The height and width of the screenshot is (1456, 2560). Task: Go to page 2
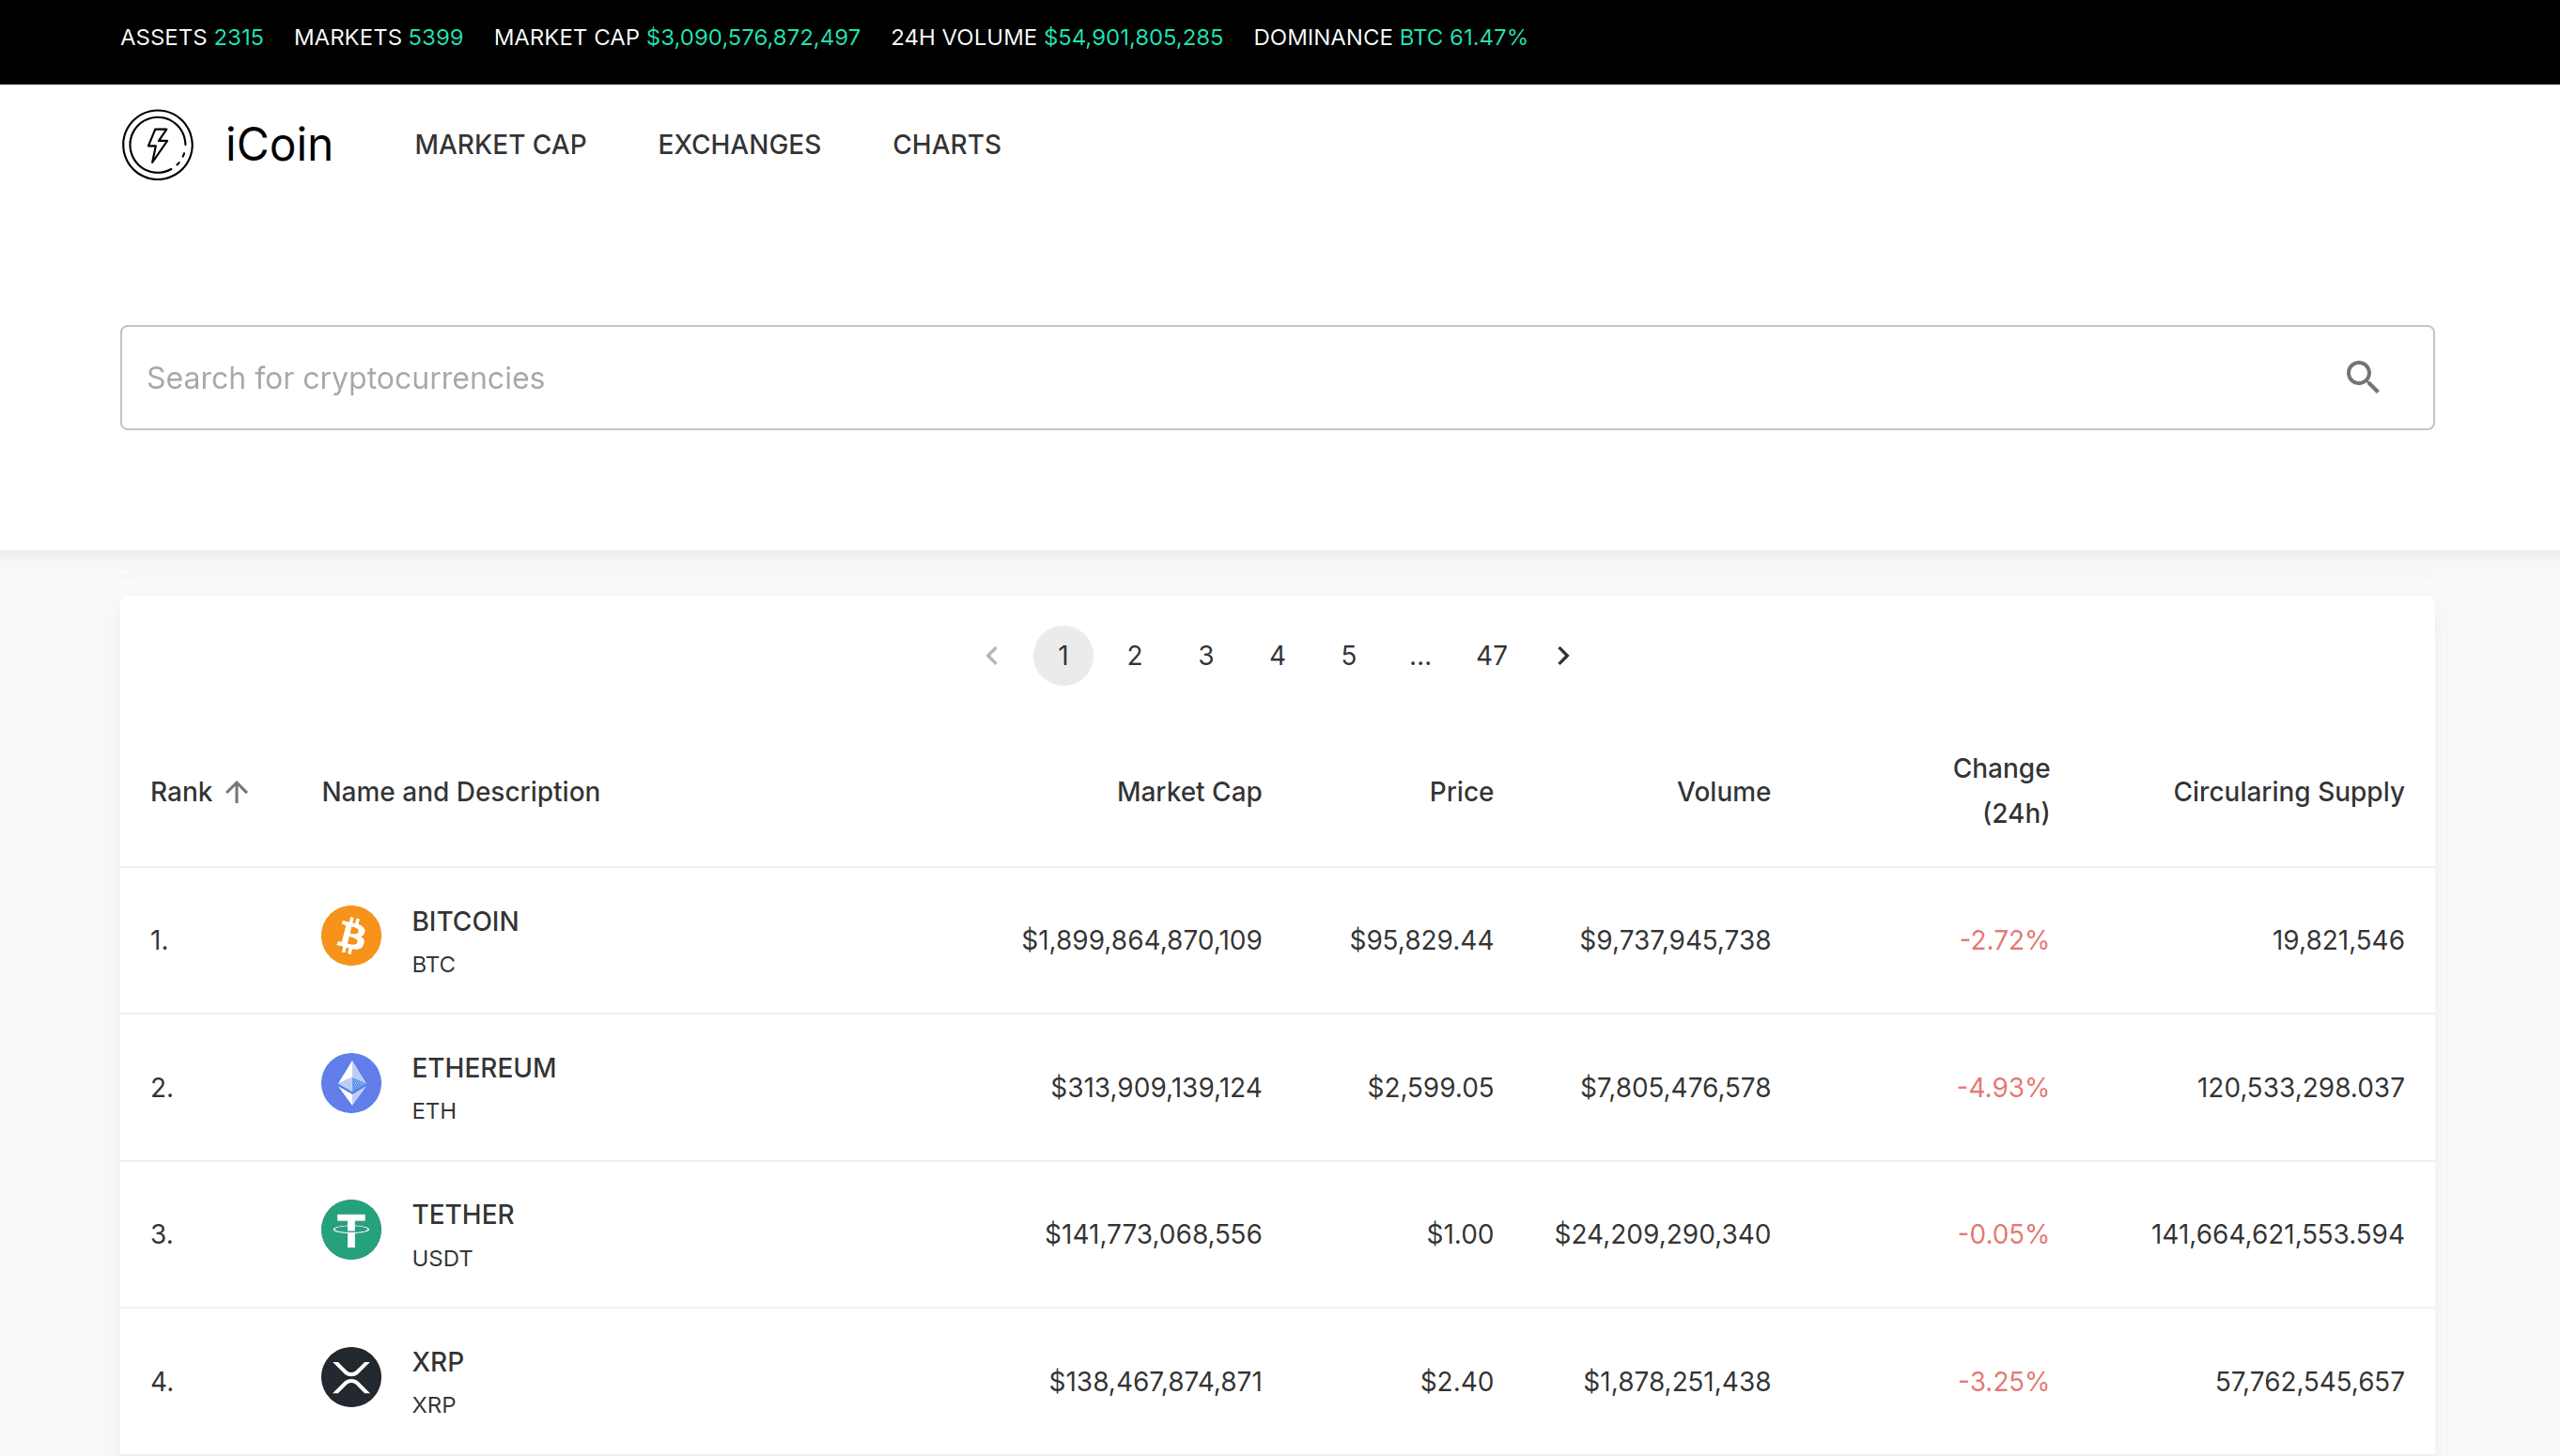pyautogui.click(x=1135, y=656)
